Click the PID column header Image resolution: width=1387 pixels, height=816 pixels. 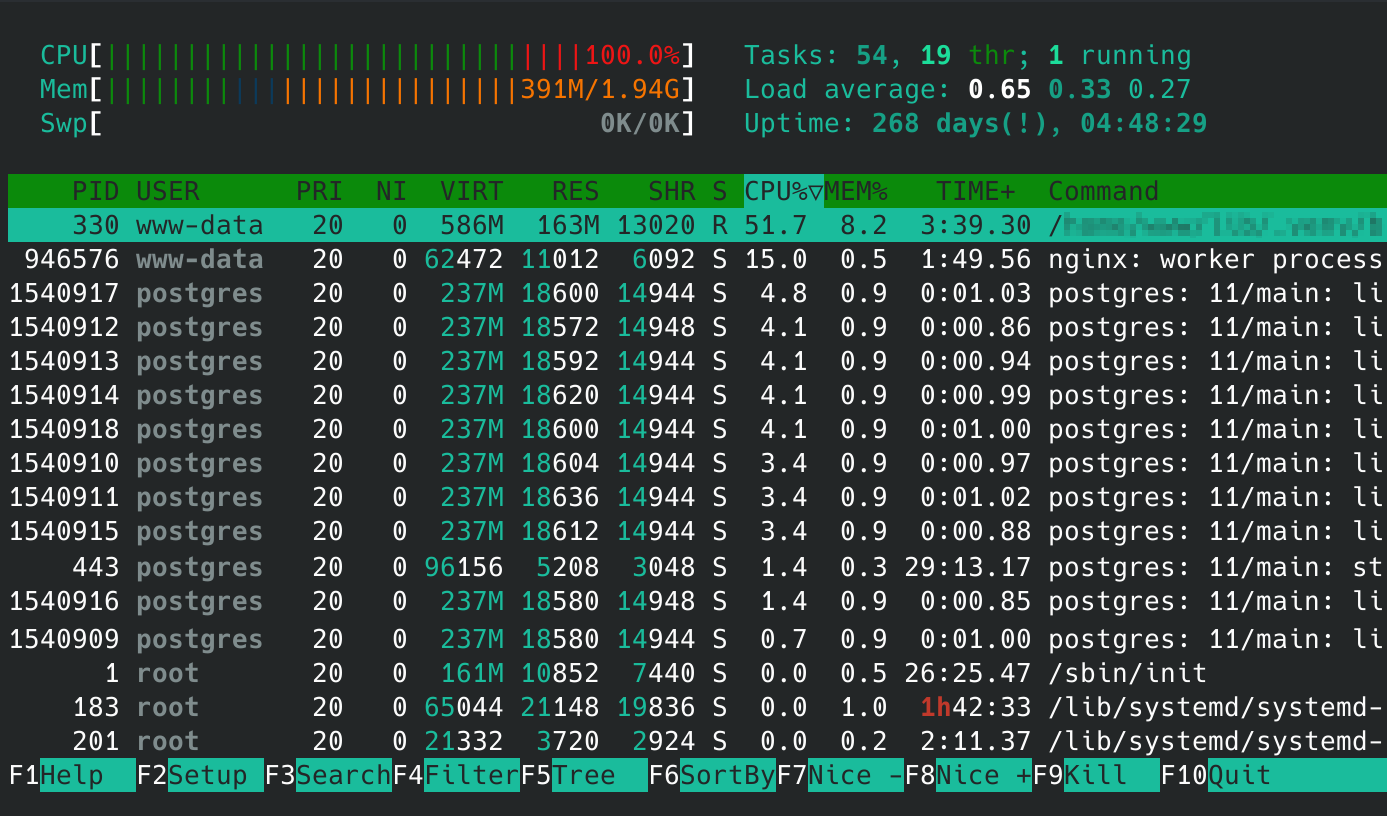click(x=95, y=191)
